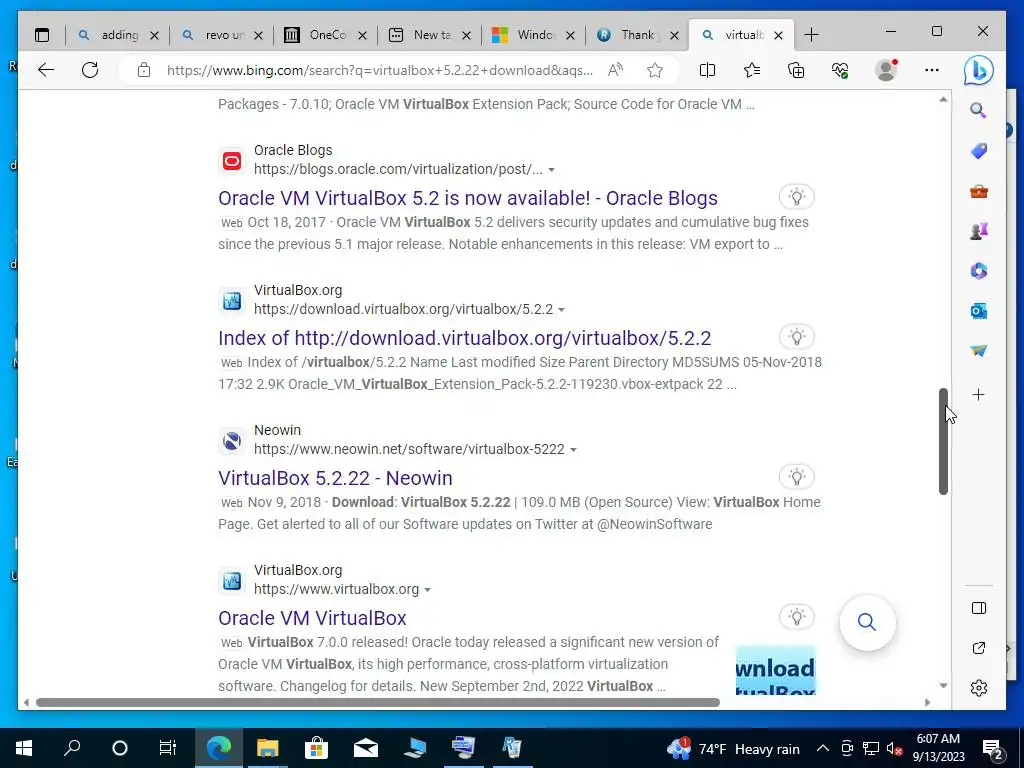Toggle the sidebar panel layout icon
This screenshot has height=768, width=1024.
(978, 608)
